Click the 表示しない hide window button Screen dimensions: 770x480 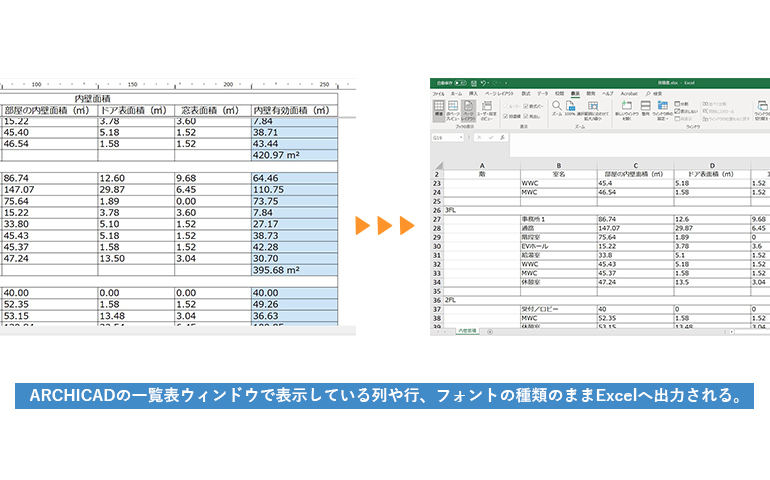click(686, 112)
